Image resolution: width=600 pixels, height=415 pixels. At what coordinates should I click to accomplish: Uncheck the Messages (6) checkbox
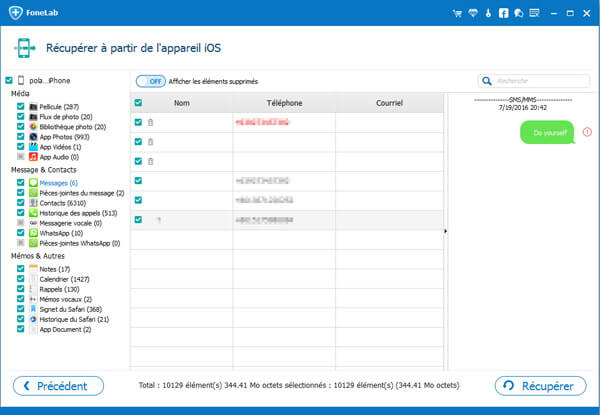tap(21, 182)
